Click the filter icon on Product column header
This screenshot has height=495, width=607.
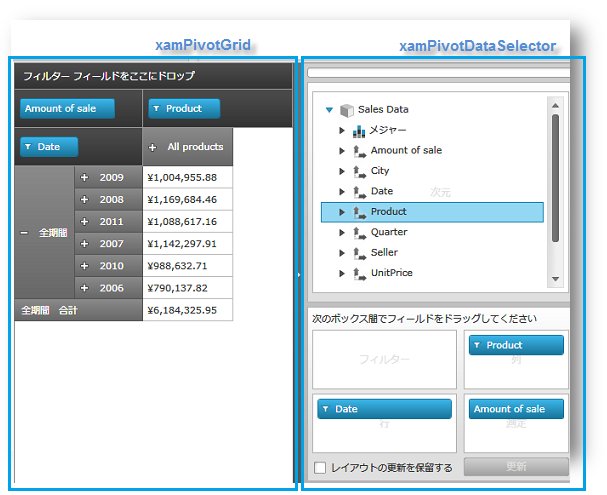[x=157, y=109]
